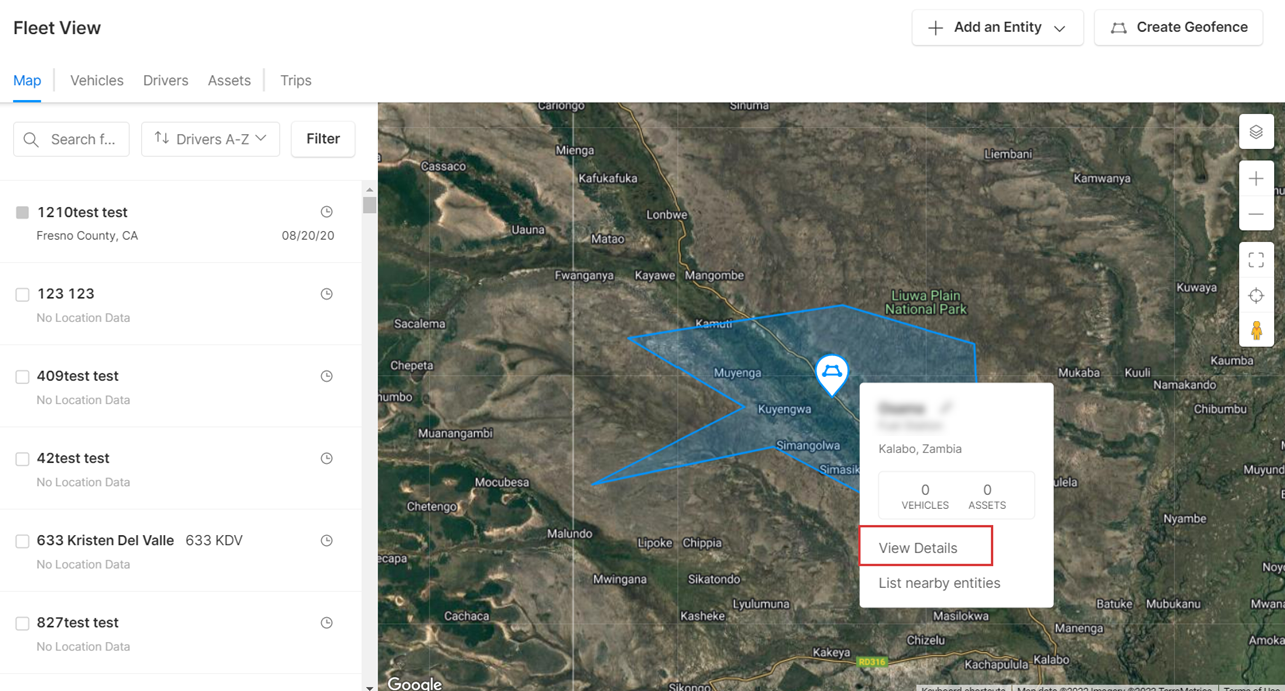Select List nearby entities
Image resolution: width=1285 pixels, height=691 pixels.
pos(939,583)
